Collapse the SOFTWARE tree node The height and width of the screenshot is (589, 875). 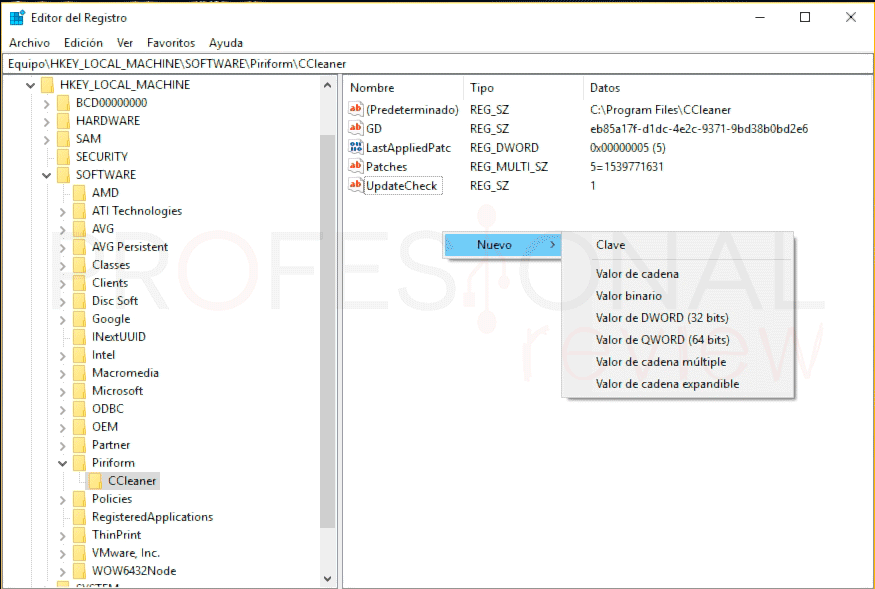pyautogui.click(x=47, y=175)
